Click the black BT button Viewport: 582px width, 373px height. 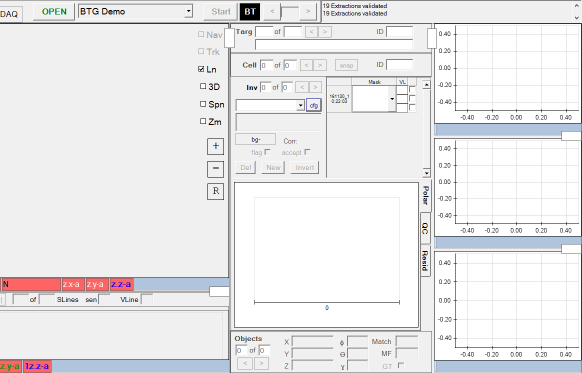pyautogui.click(x=250, y=12)
